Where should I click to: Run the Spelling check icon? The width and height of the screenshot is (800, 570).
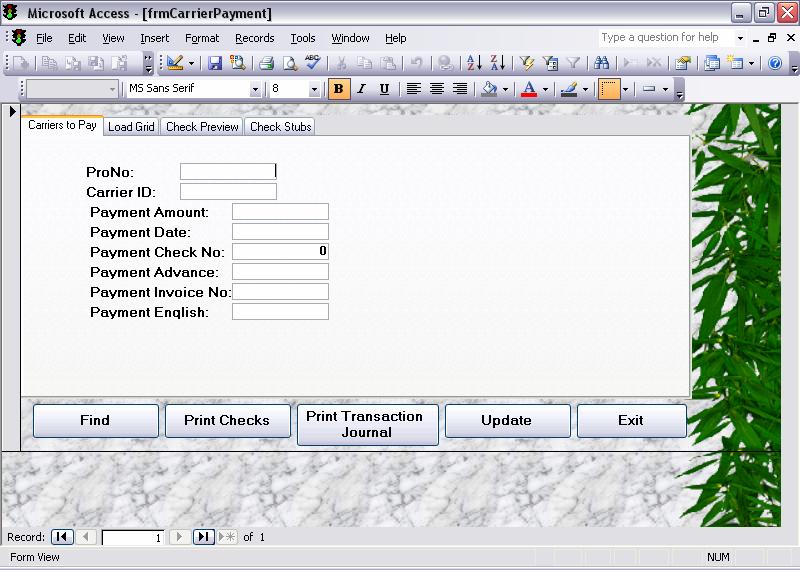(x=312, y=63)
